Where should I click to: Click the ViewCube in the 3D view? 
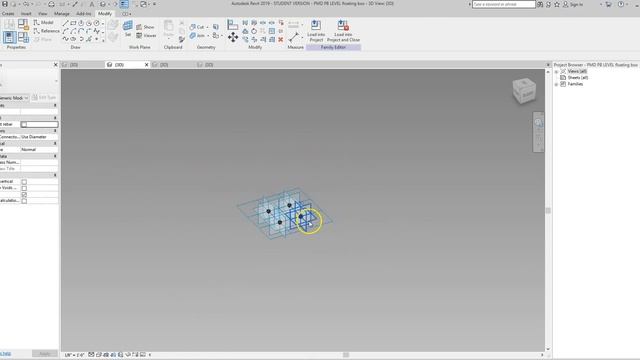coord(524,90)
